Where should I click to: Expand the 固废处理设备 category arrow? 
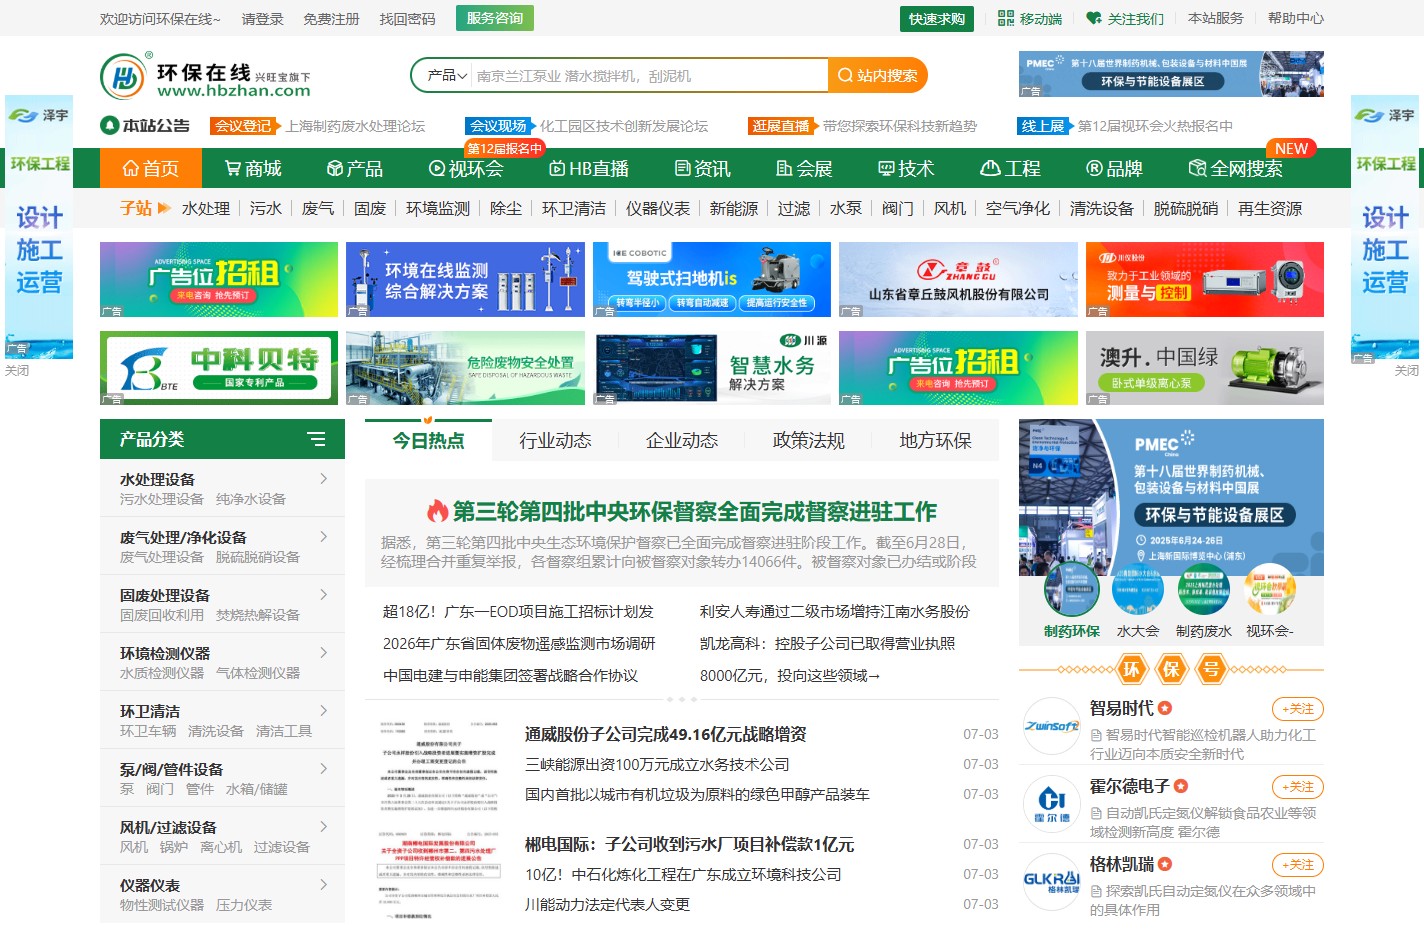pos(323,595)
